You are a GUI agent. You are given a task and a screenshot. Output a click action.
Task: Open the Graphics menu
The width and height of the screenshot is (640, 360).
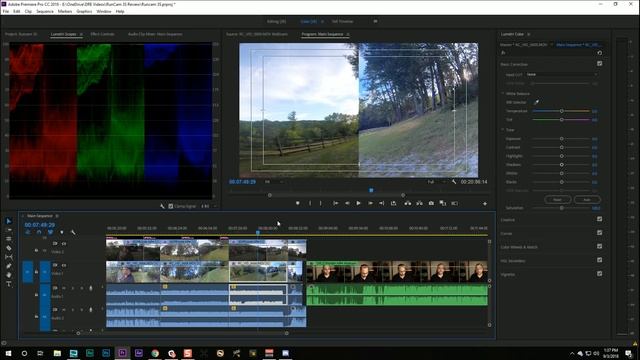(84, 11)
